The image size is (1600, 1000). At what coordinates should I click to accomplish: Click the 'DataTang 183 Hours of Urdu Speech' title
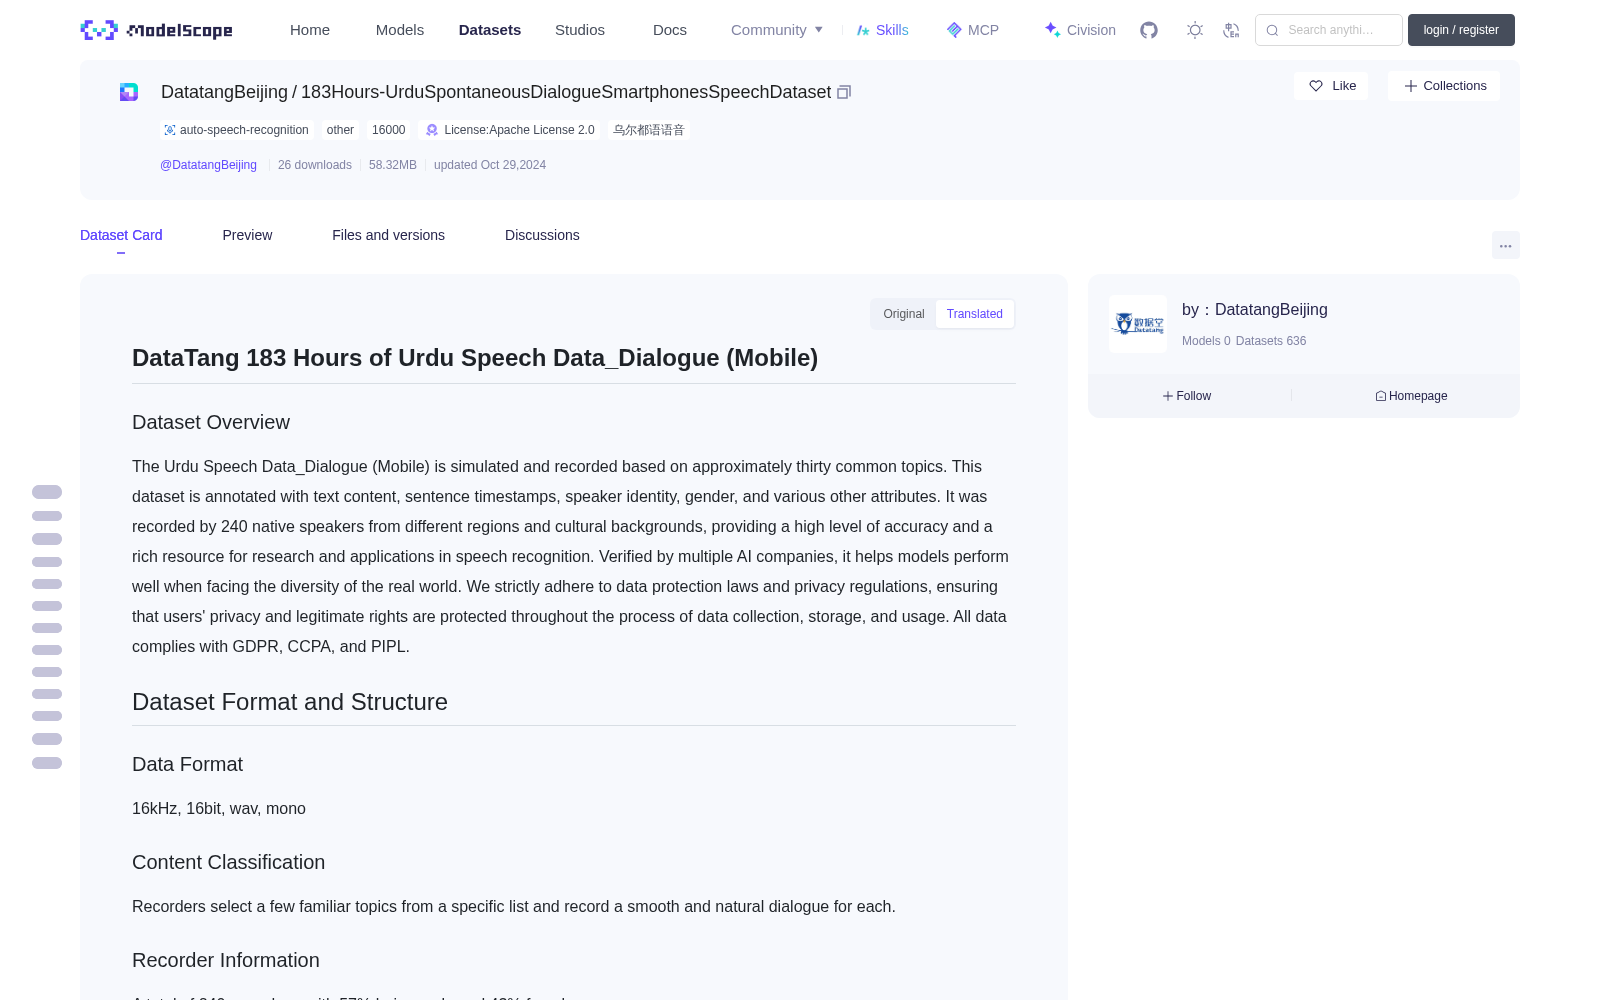click(475, 358)
